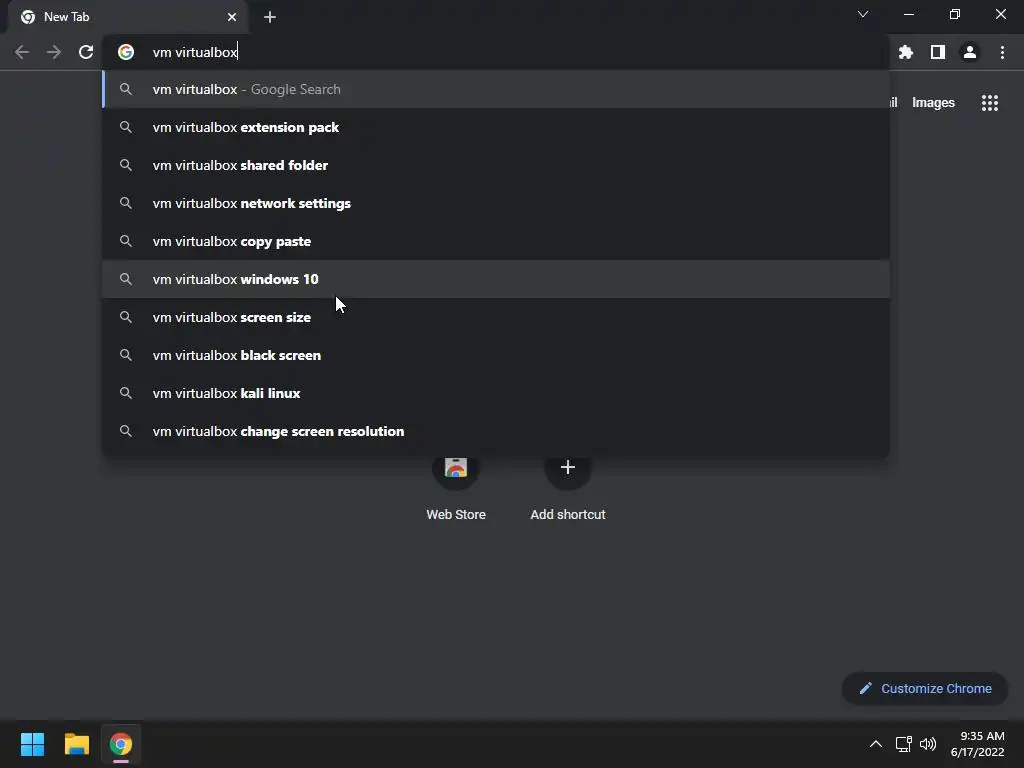Open the tab search dropdown arrow
Viewport: 1024px width, 768px height.
click(x=863, y=15)
